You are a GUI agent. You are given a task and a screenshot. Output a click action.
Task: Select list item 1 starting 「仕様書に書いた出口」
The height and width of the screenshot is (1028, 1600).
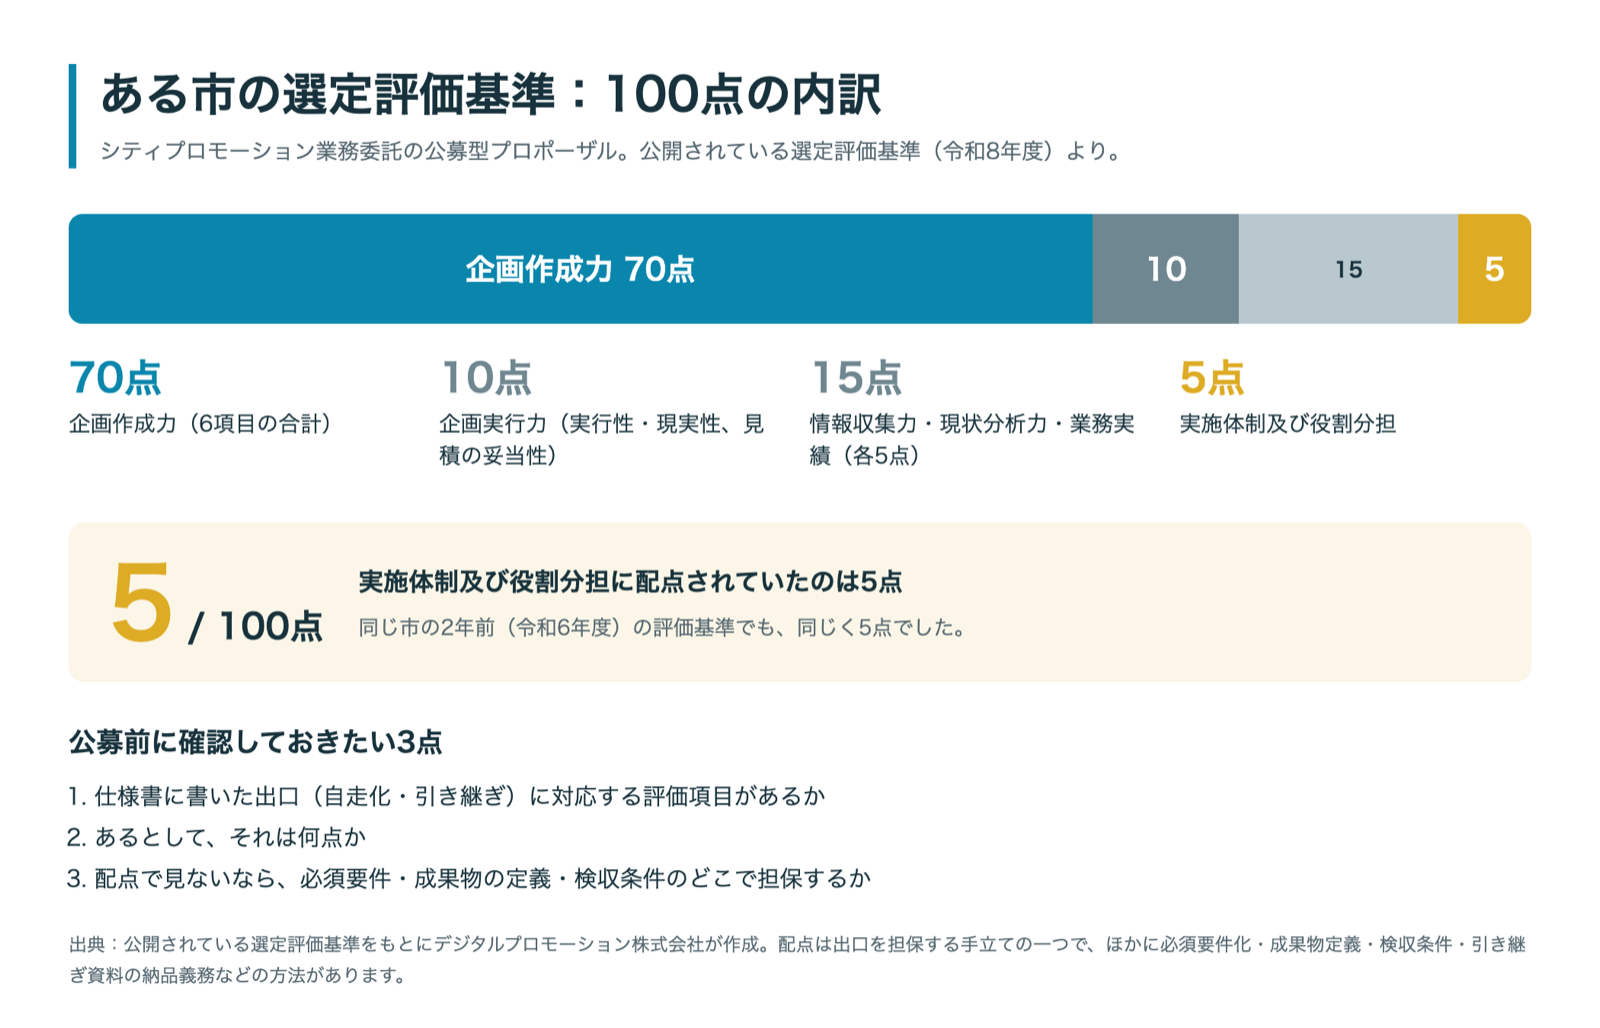[x=447, y=797]
